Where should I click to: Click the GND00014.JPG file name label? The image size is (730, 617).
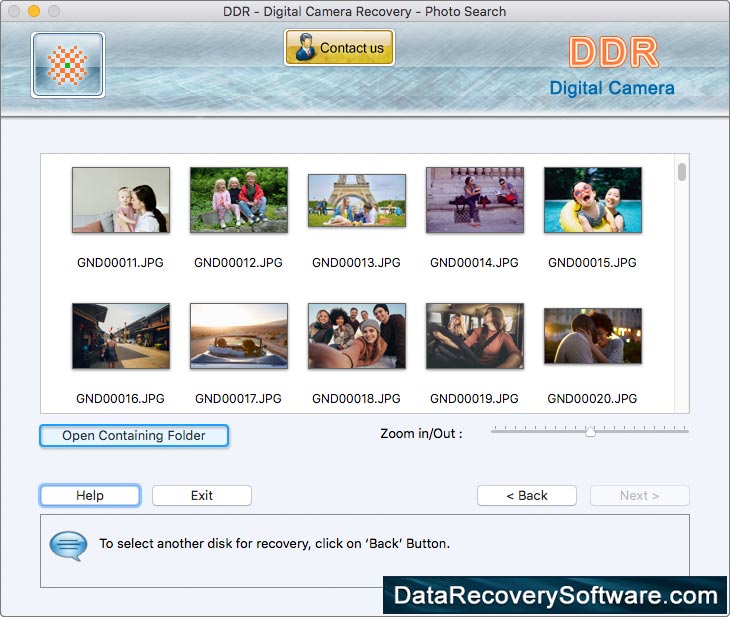[x=474, y=263]
